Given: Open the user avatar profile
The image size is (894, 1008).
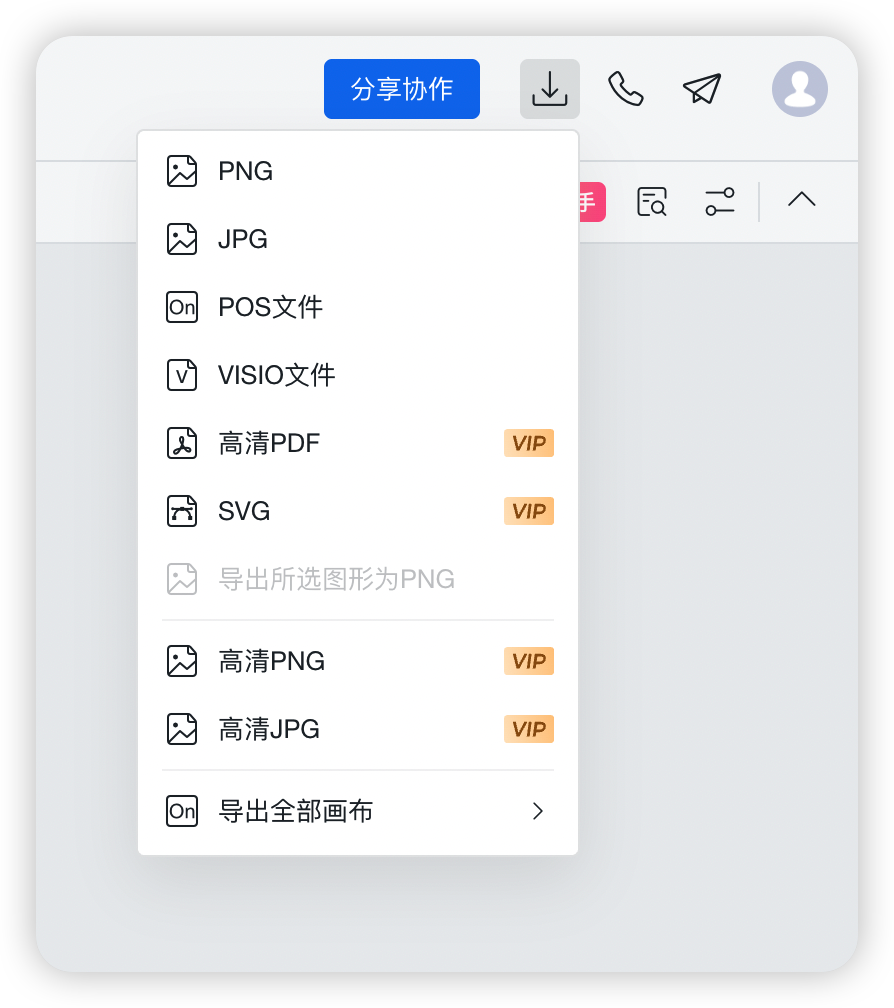Looking at the screenshot, I should (800, 89).
